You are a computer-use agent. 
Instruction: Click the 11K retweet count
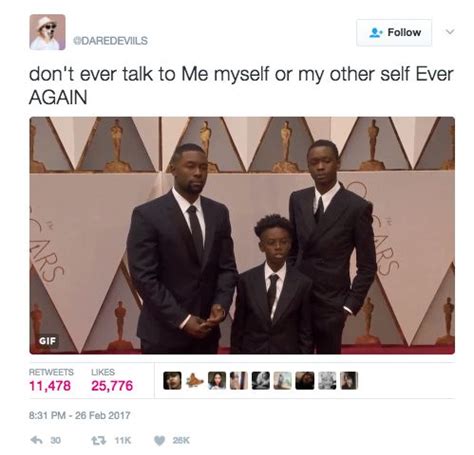pyautogui.click(x=123, y=441)
